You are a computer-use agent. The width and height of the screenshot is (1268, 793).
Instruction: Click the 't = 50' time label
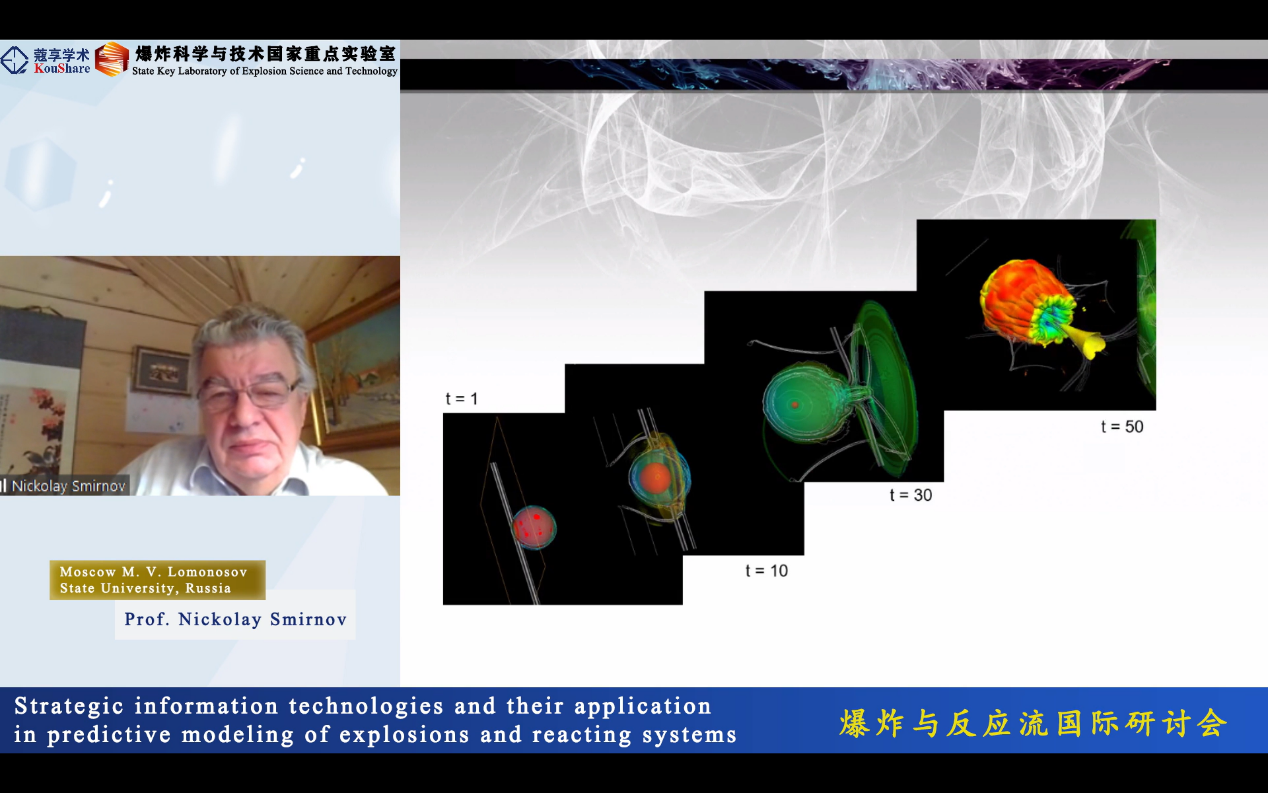click(1122, 427)
